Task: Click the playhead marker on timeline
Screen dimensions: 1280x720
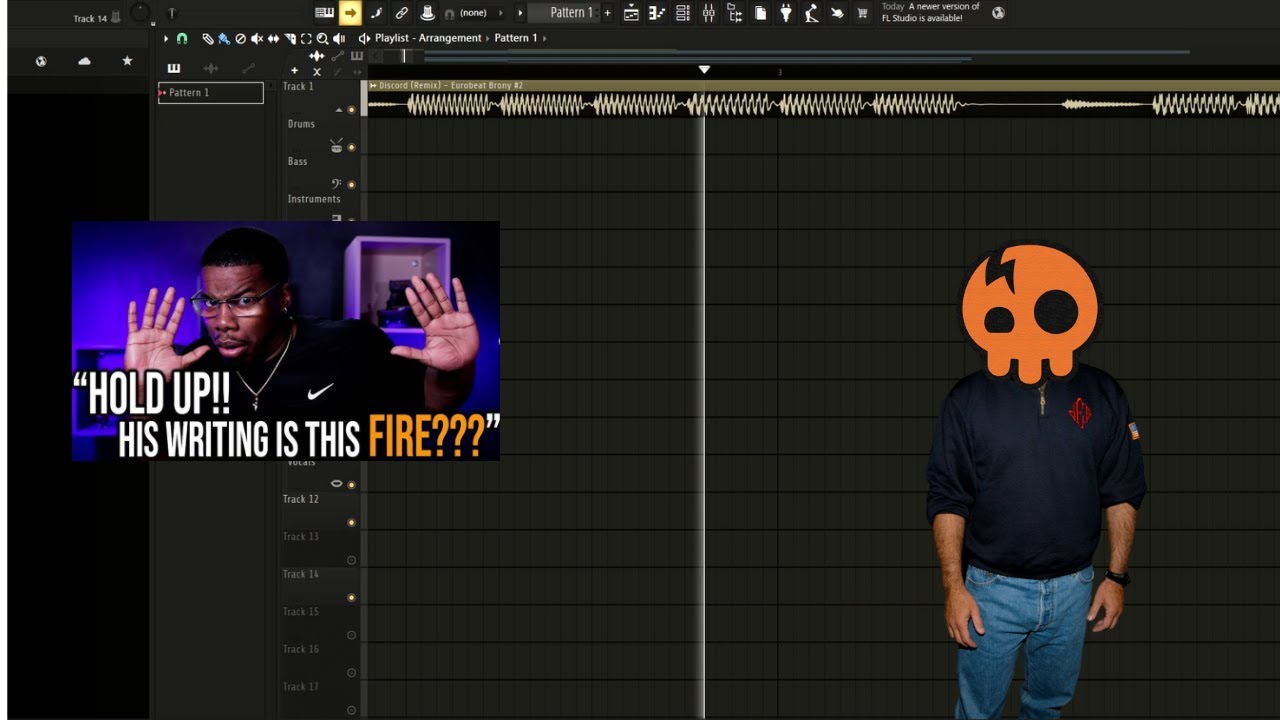Action: (704, 69)
